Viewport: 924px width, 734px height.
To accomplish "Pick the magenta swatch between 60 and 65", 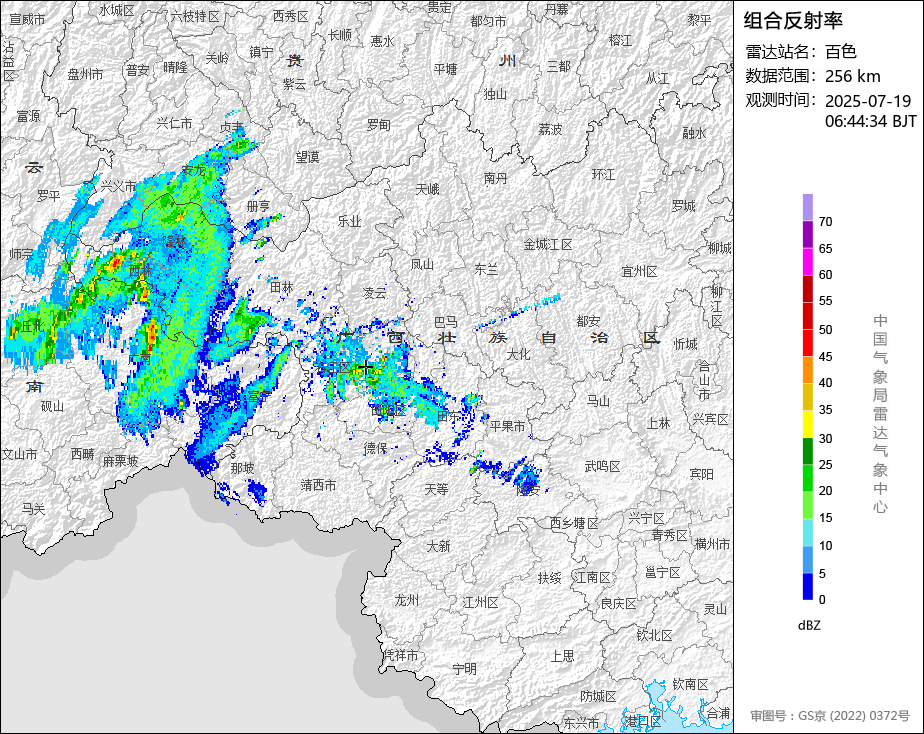I will 808,262.
